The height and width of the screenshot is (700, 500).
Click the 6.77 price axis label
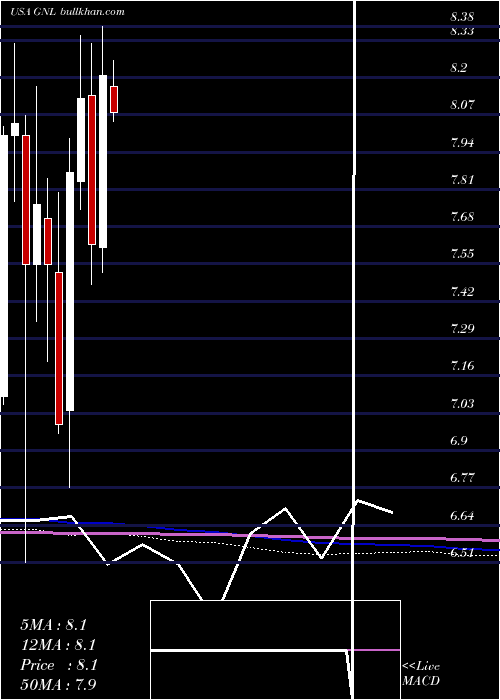click(462, 478)
